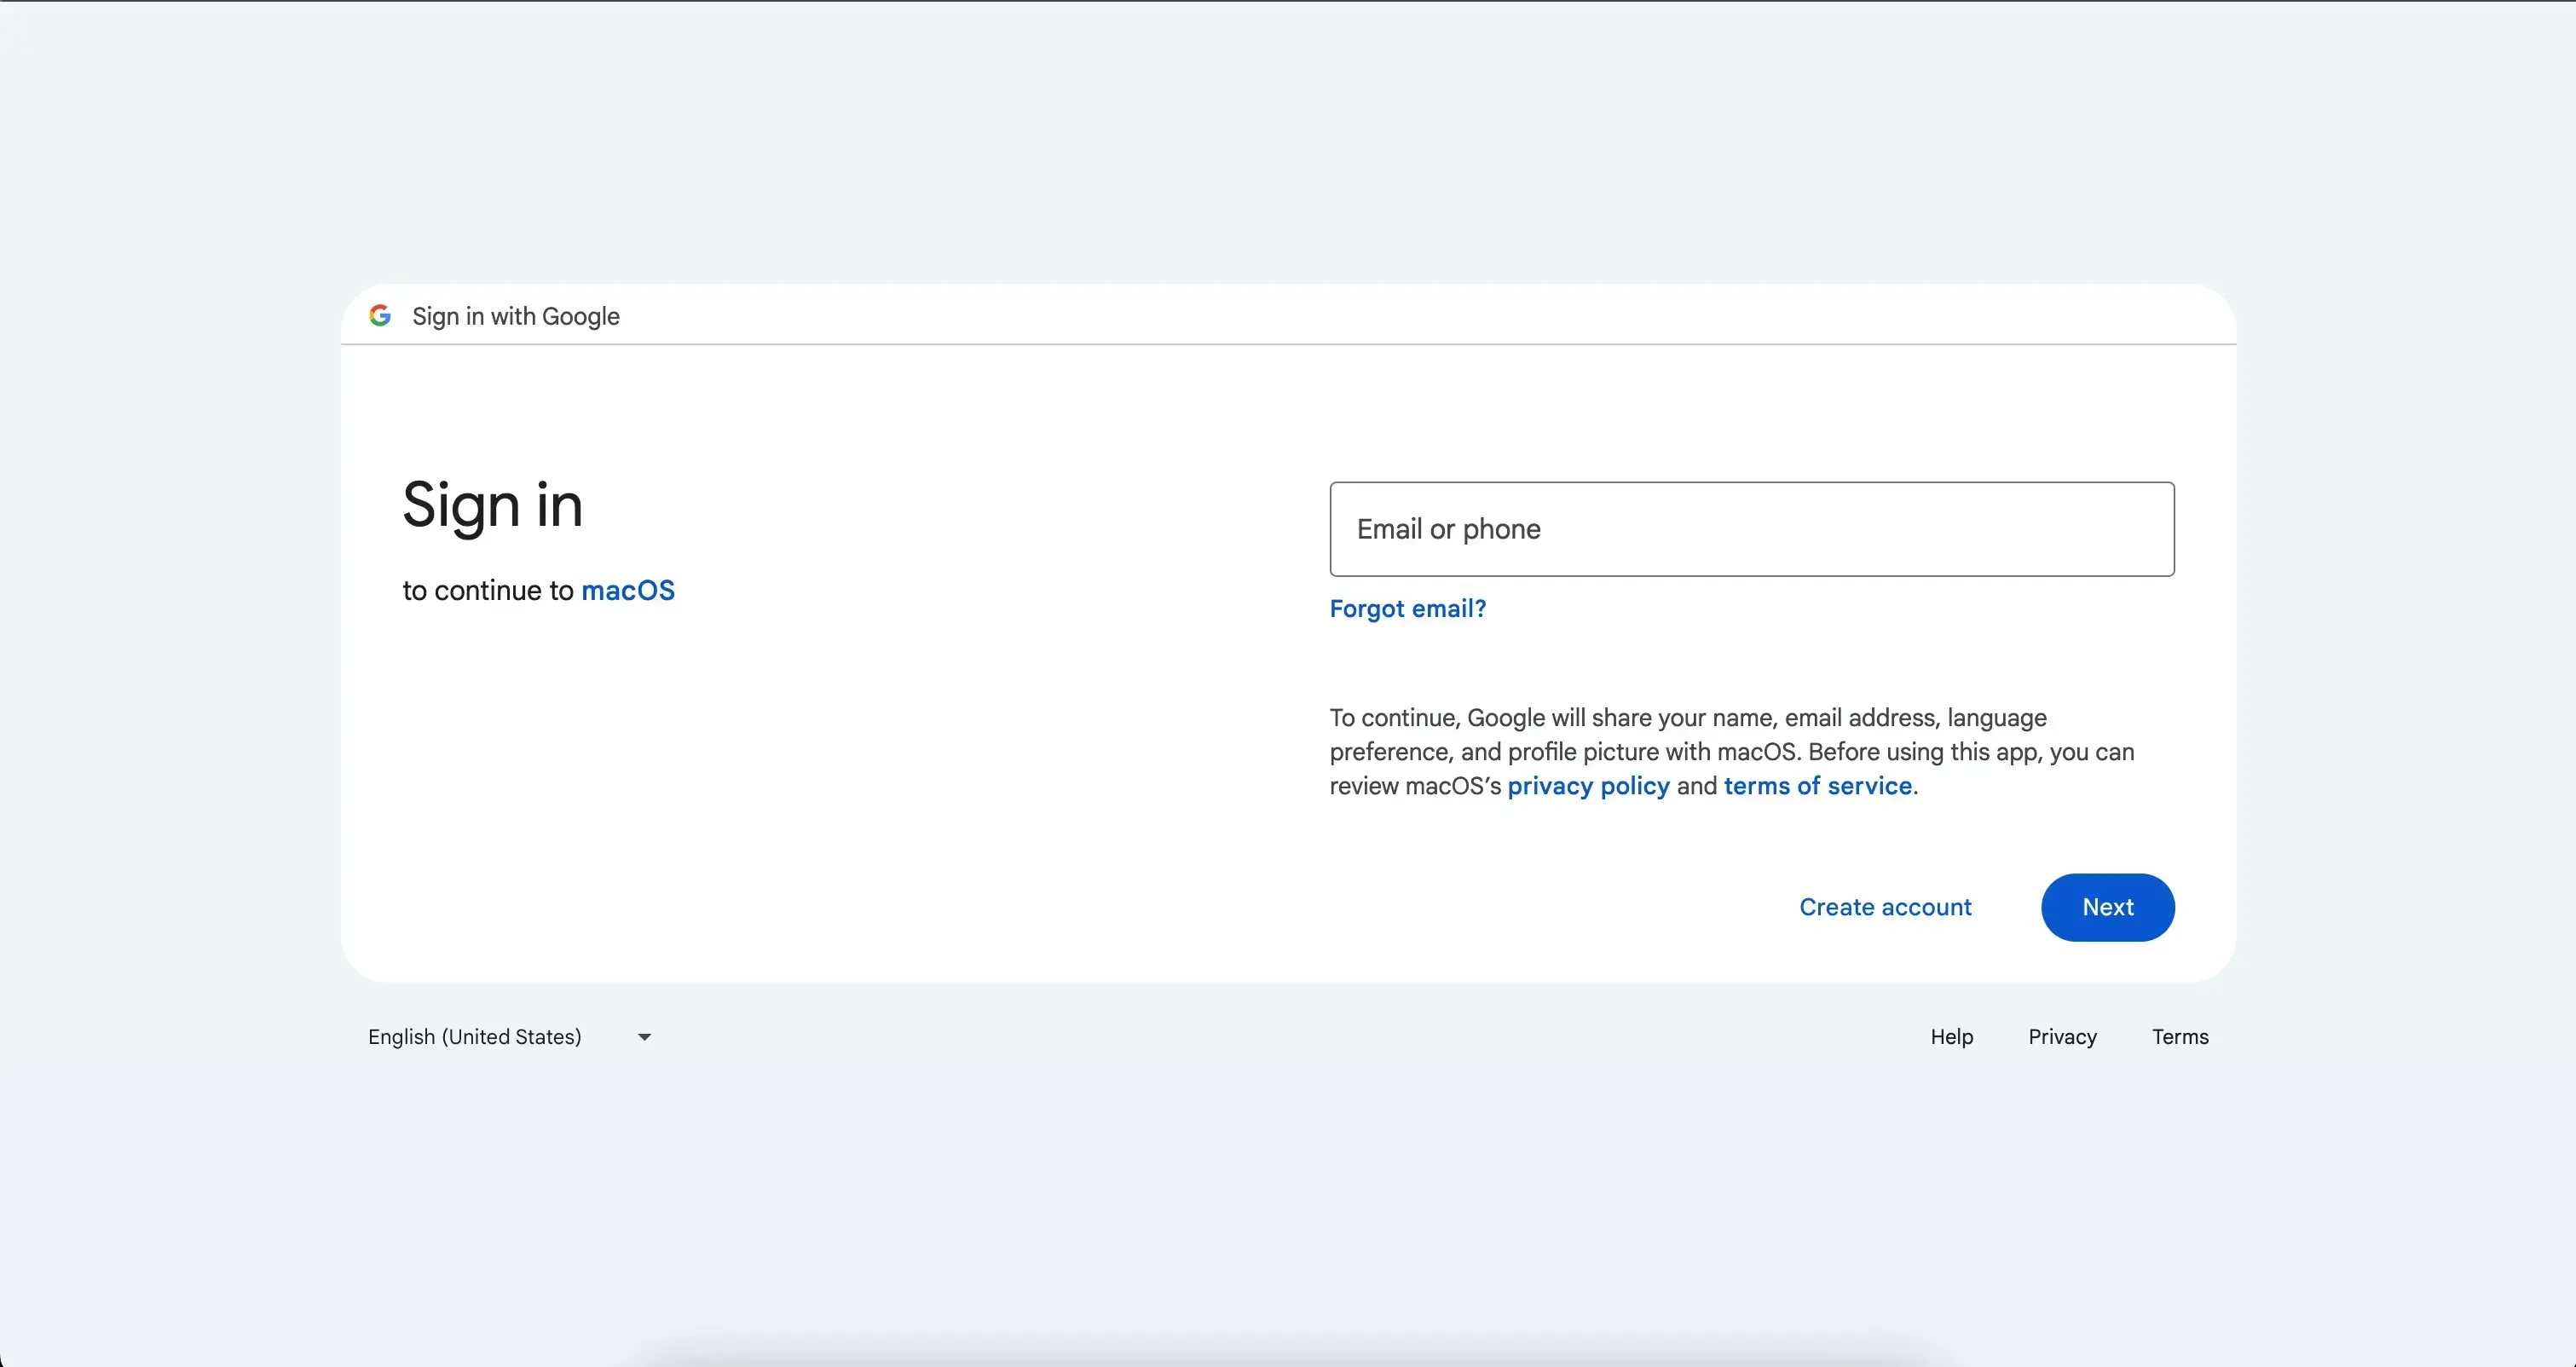The width and height of the screenshot is (2576, 1367).
Task: Open the Help footer link
Action: (x=1951, y=1037)
